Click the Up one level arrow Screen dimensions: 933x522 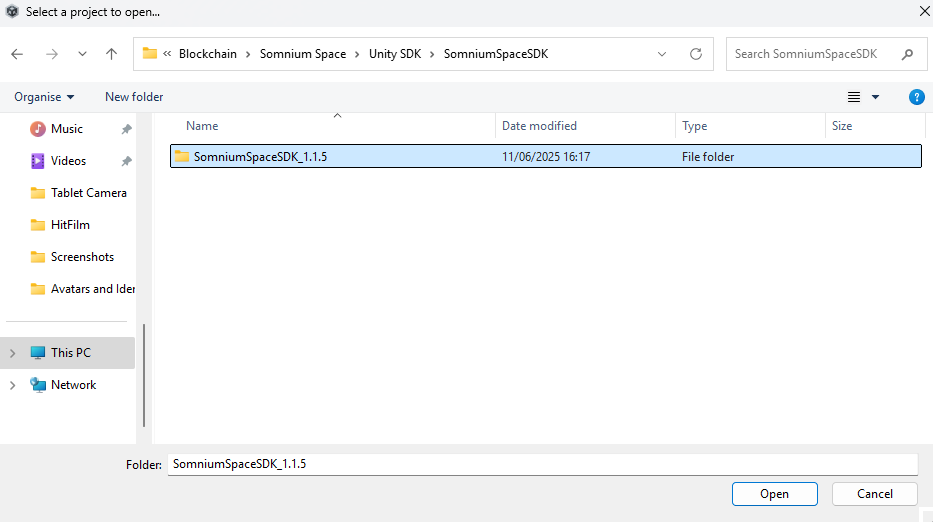111,54
